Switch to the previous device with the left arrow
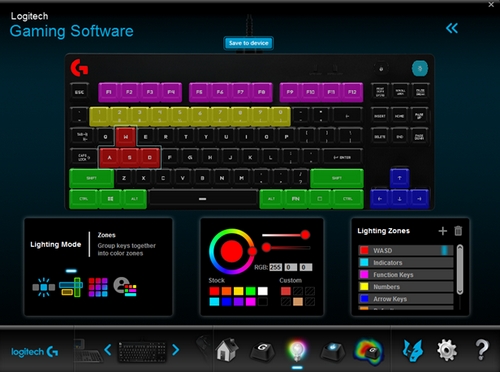 [x=108, y=350]
